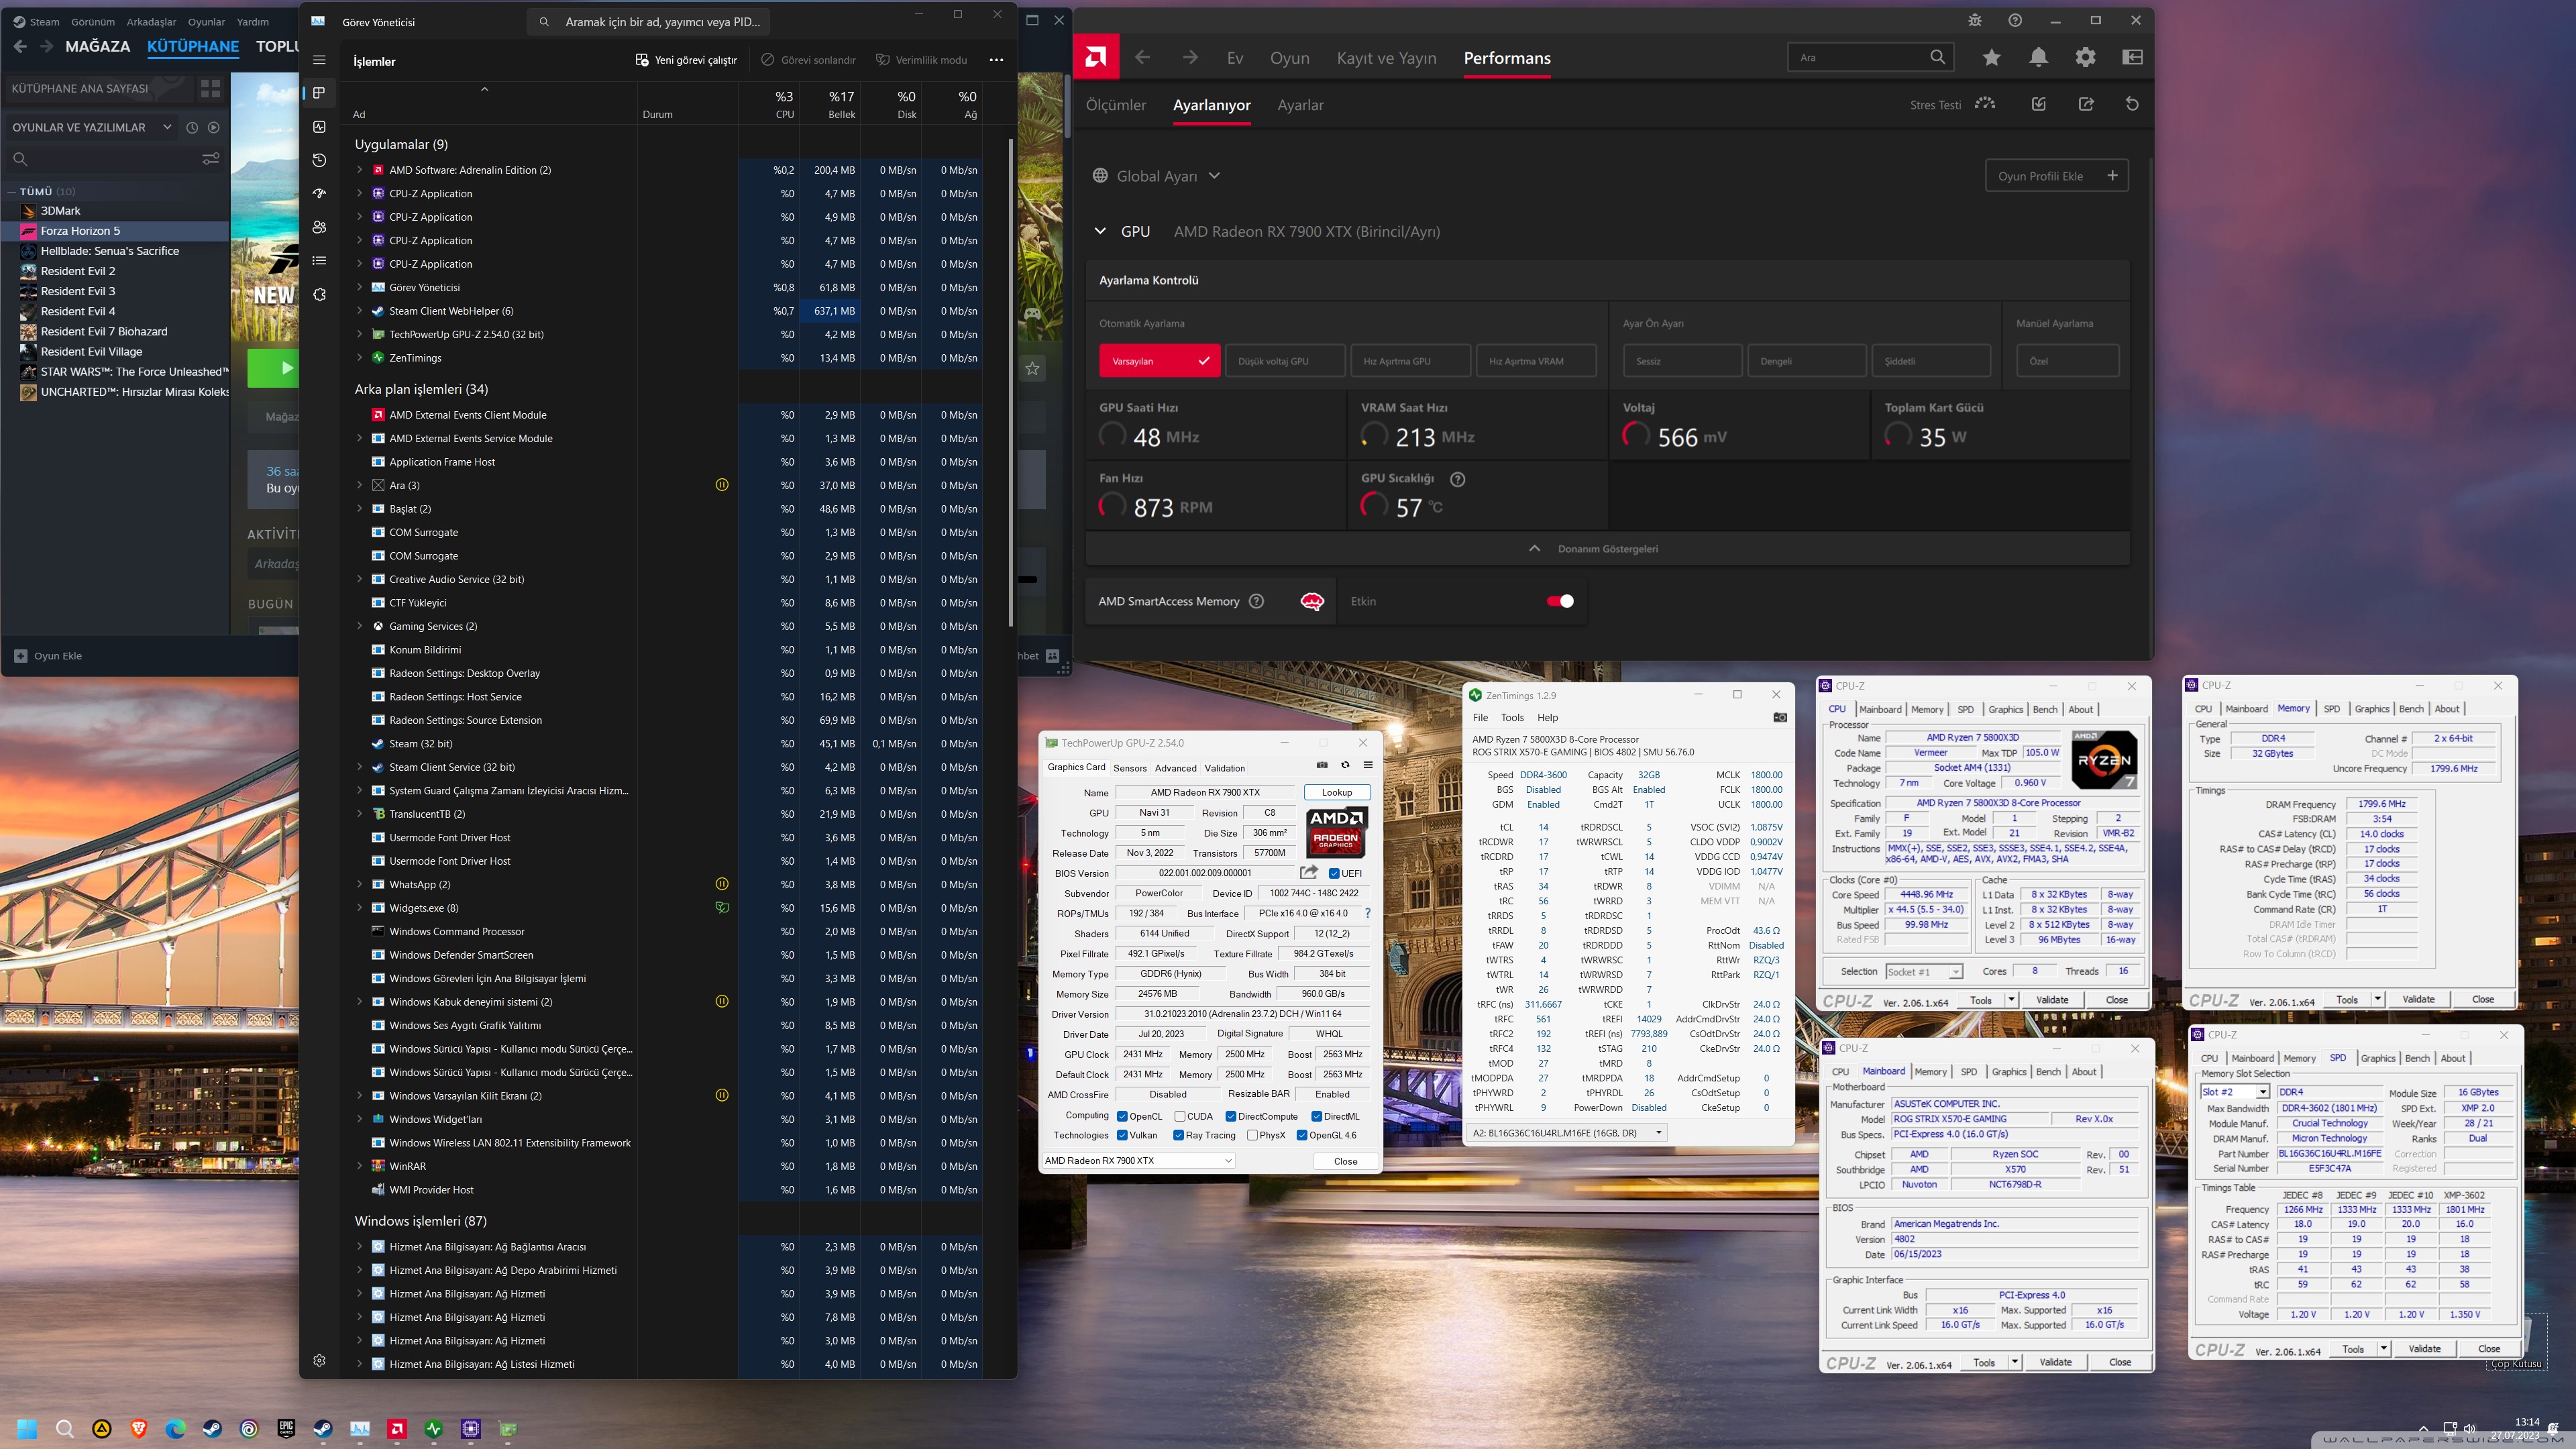Toggle OpenCL checkbox in GPU-Z

pos(1122,1116)
